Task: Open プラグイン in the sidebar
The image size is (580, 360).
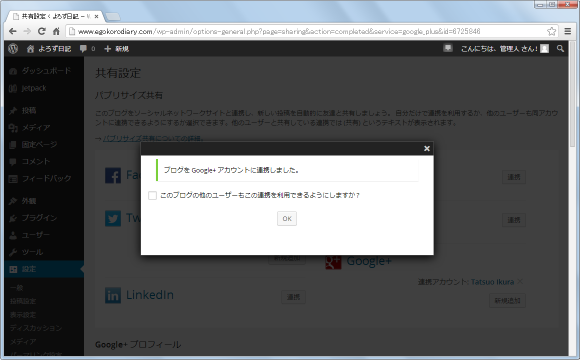Action: [x=44, y=218]
